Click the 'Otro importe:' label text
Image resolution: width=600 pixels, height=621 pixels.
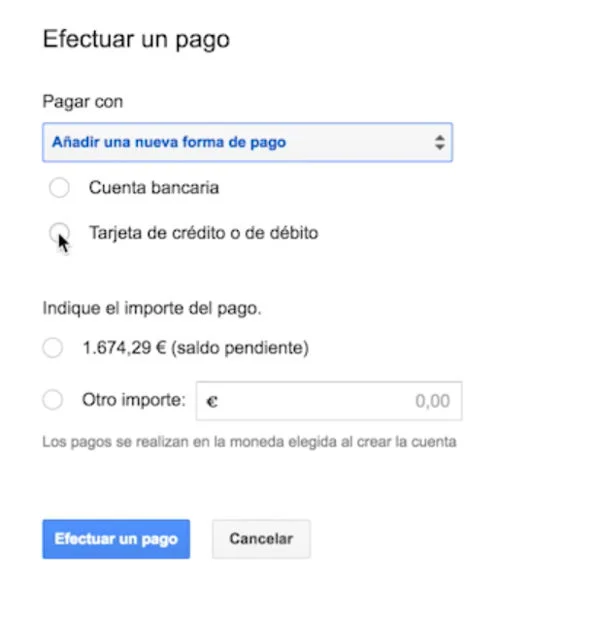(x=134, y=401)
